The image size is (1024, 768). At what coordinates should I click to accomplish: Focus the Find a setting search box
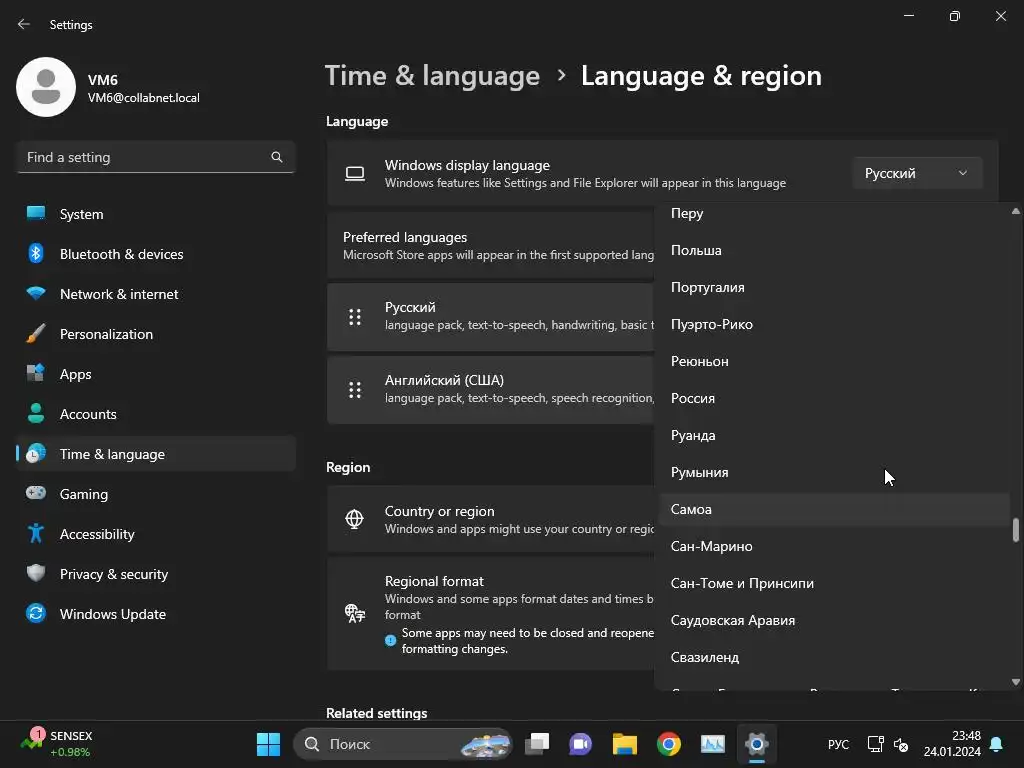tap(156, 157)
